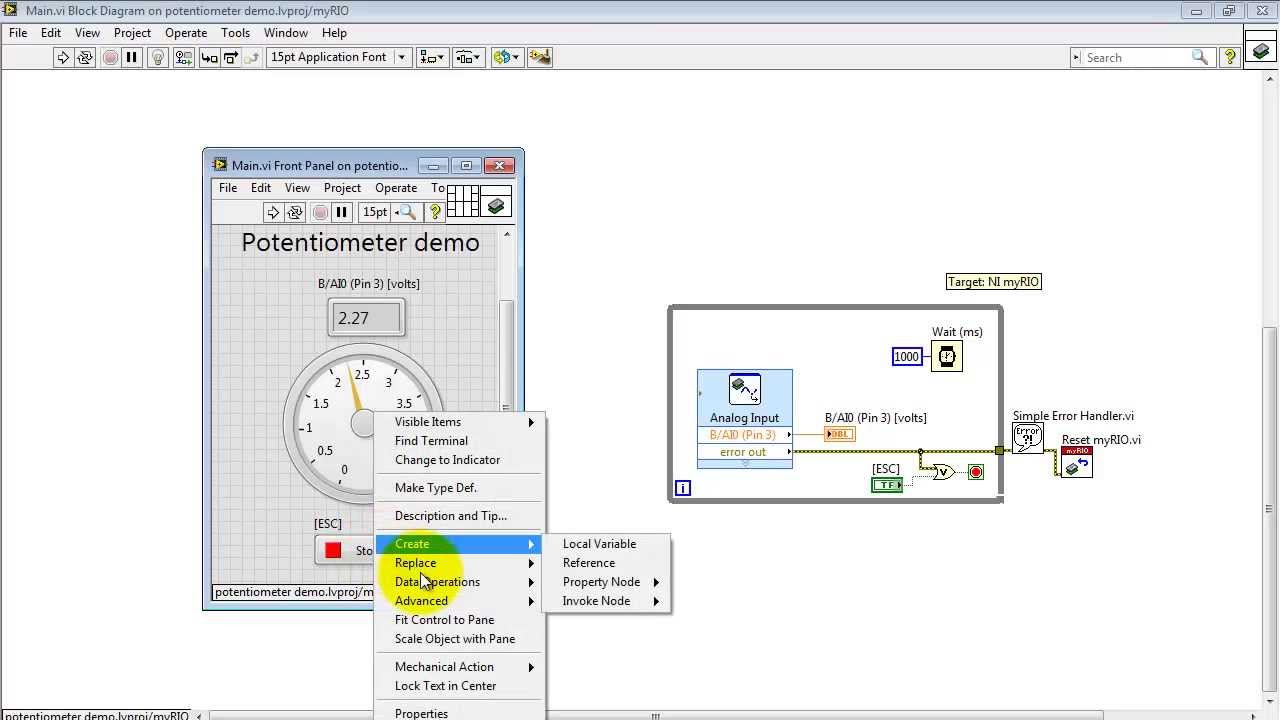Abort execution in block diagram toolbar
Image resolution: width=1280 pixels, height=720 pixels.
point(110,57)
